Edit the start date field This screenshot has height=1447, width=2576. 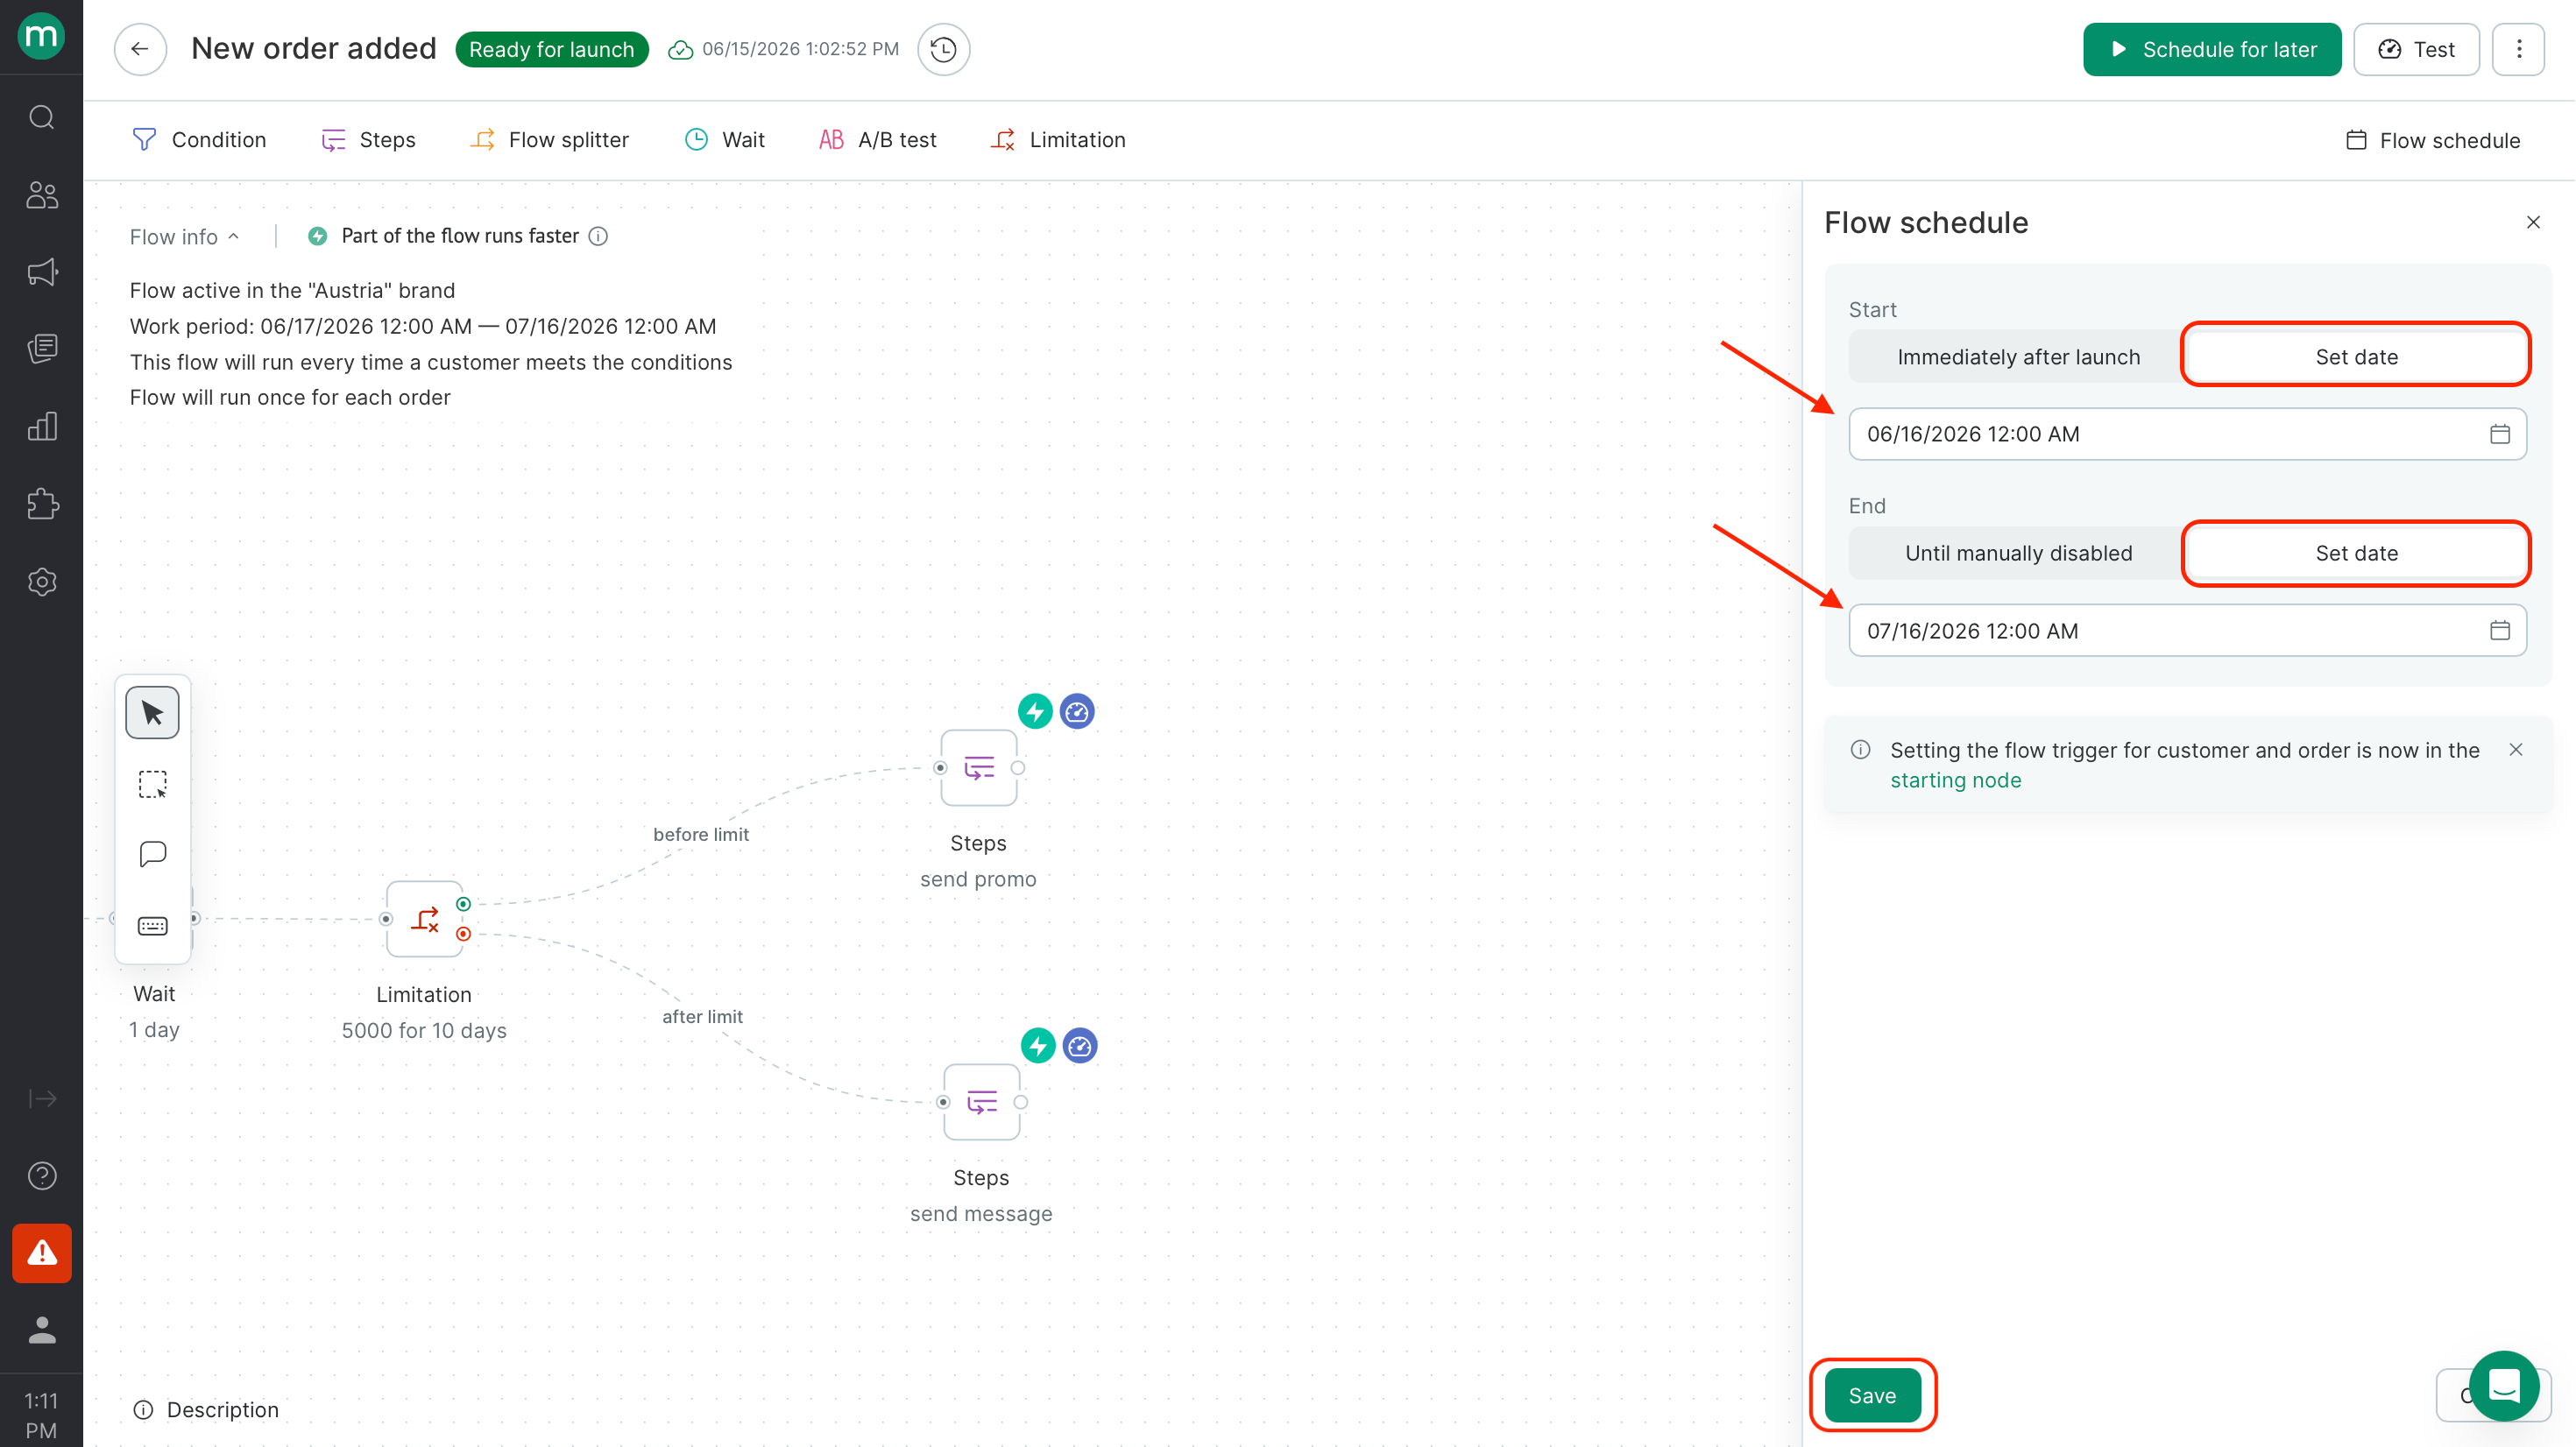tap(2187, 434)
